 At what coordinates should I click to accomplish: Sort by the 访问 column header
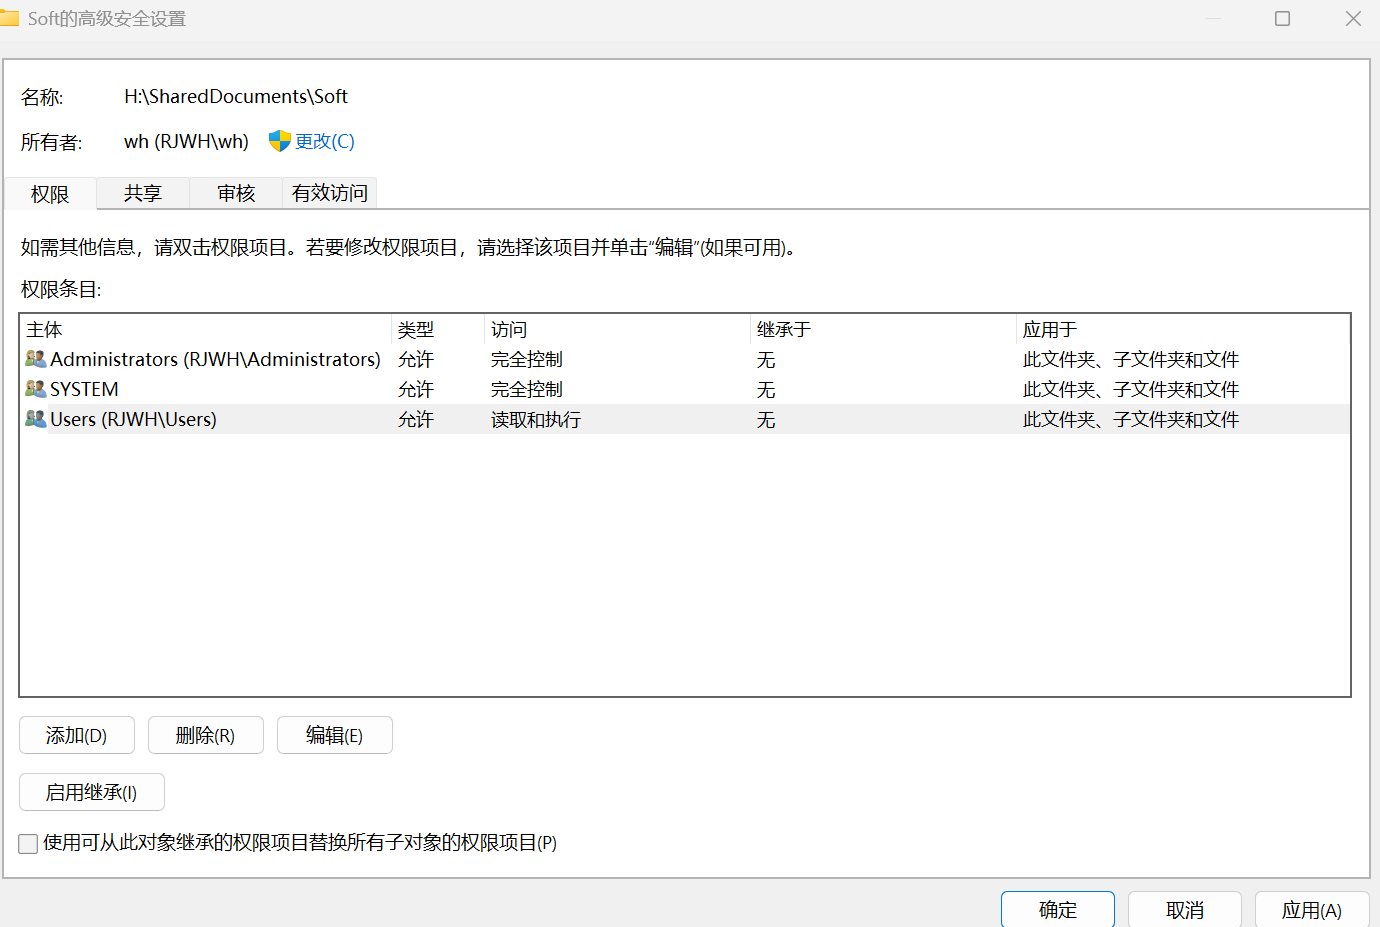click(x=617, y=329)
